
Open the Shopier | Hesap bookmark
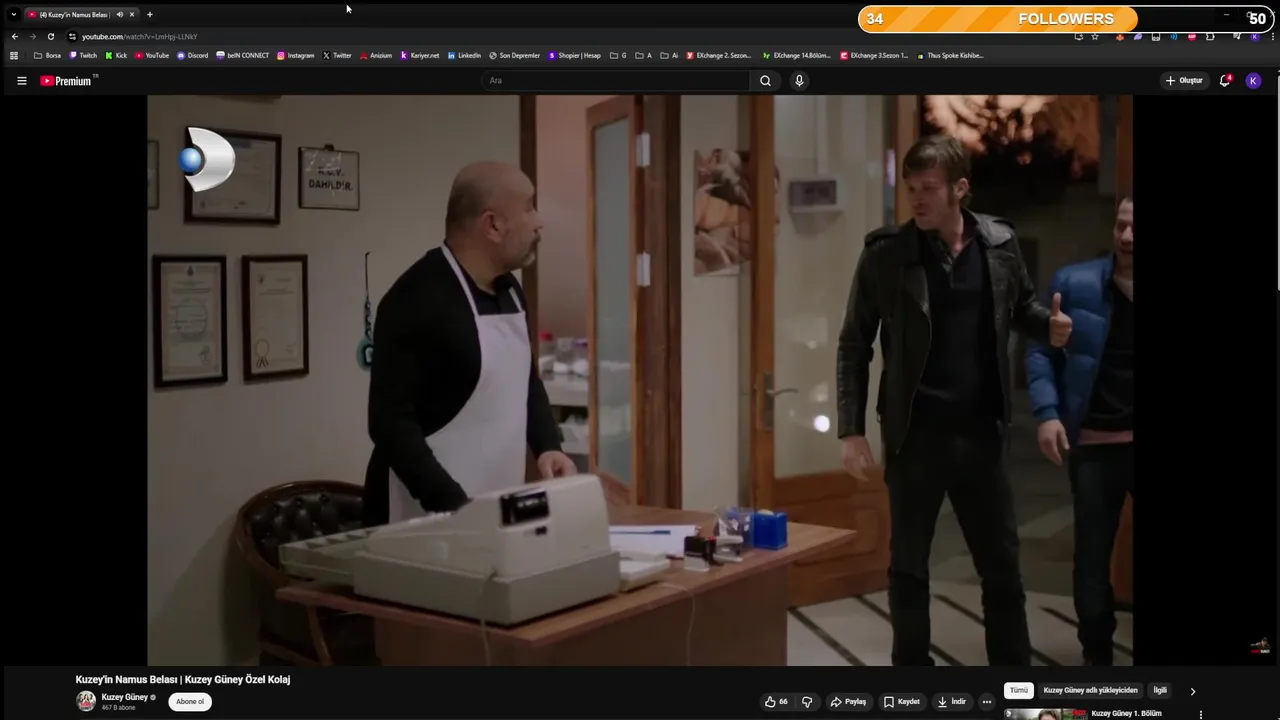point(575,56)
